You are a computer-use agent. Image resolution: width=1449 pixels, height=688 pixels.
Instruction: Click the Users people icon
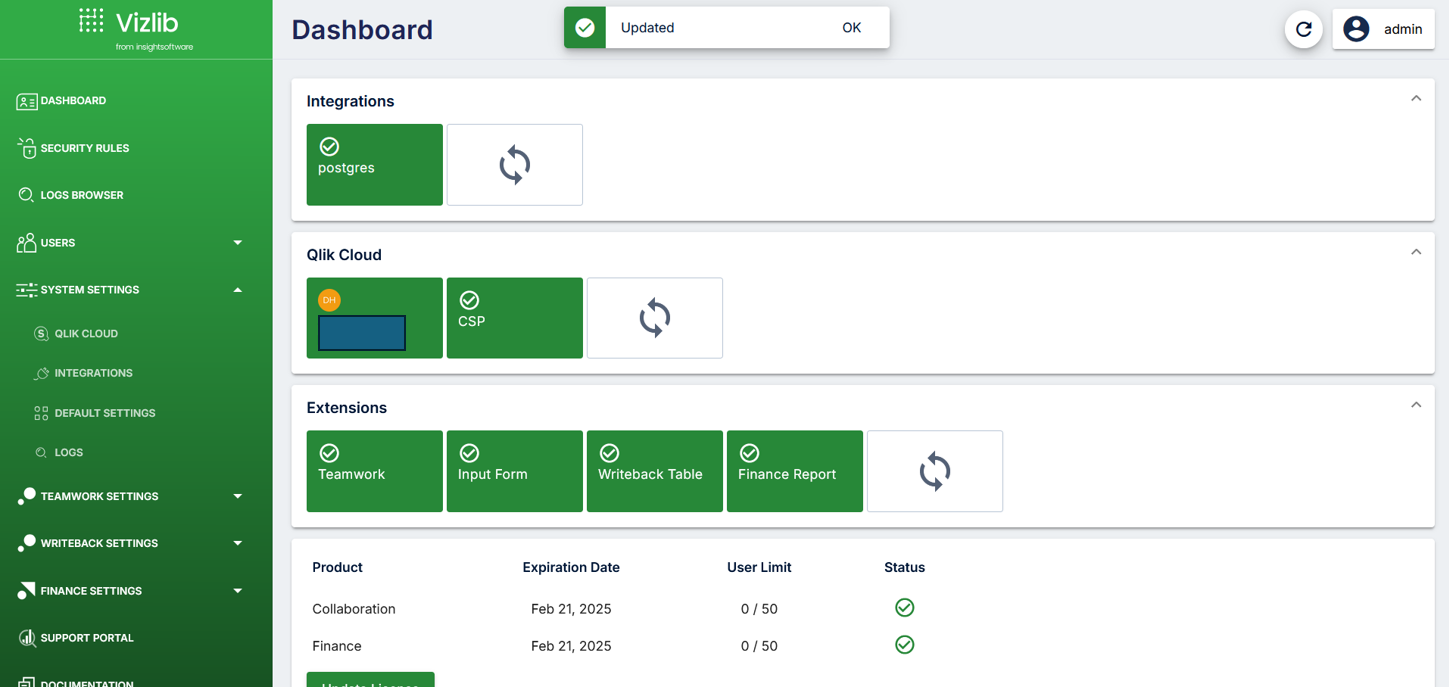[27, 242]
